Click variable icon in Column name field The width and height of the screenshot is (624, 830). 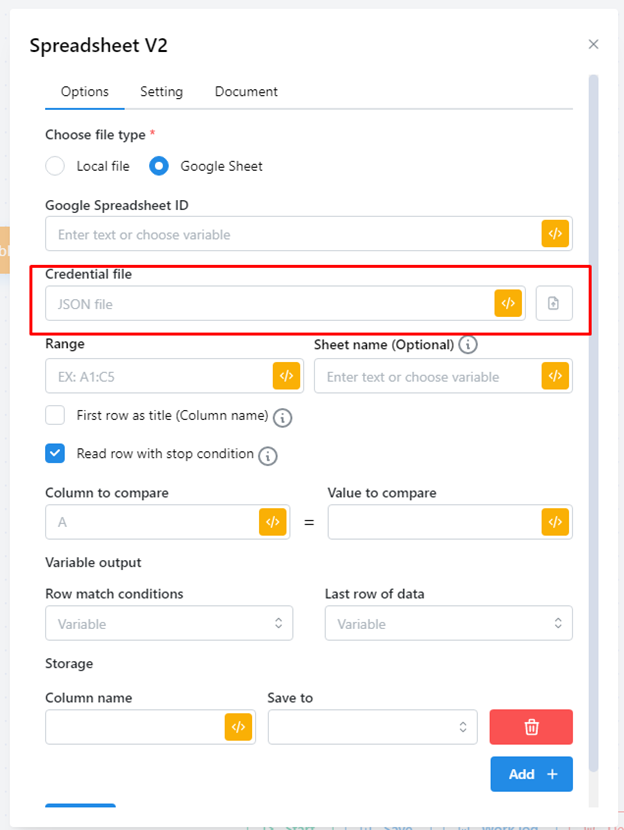click(x=238, y=727)
